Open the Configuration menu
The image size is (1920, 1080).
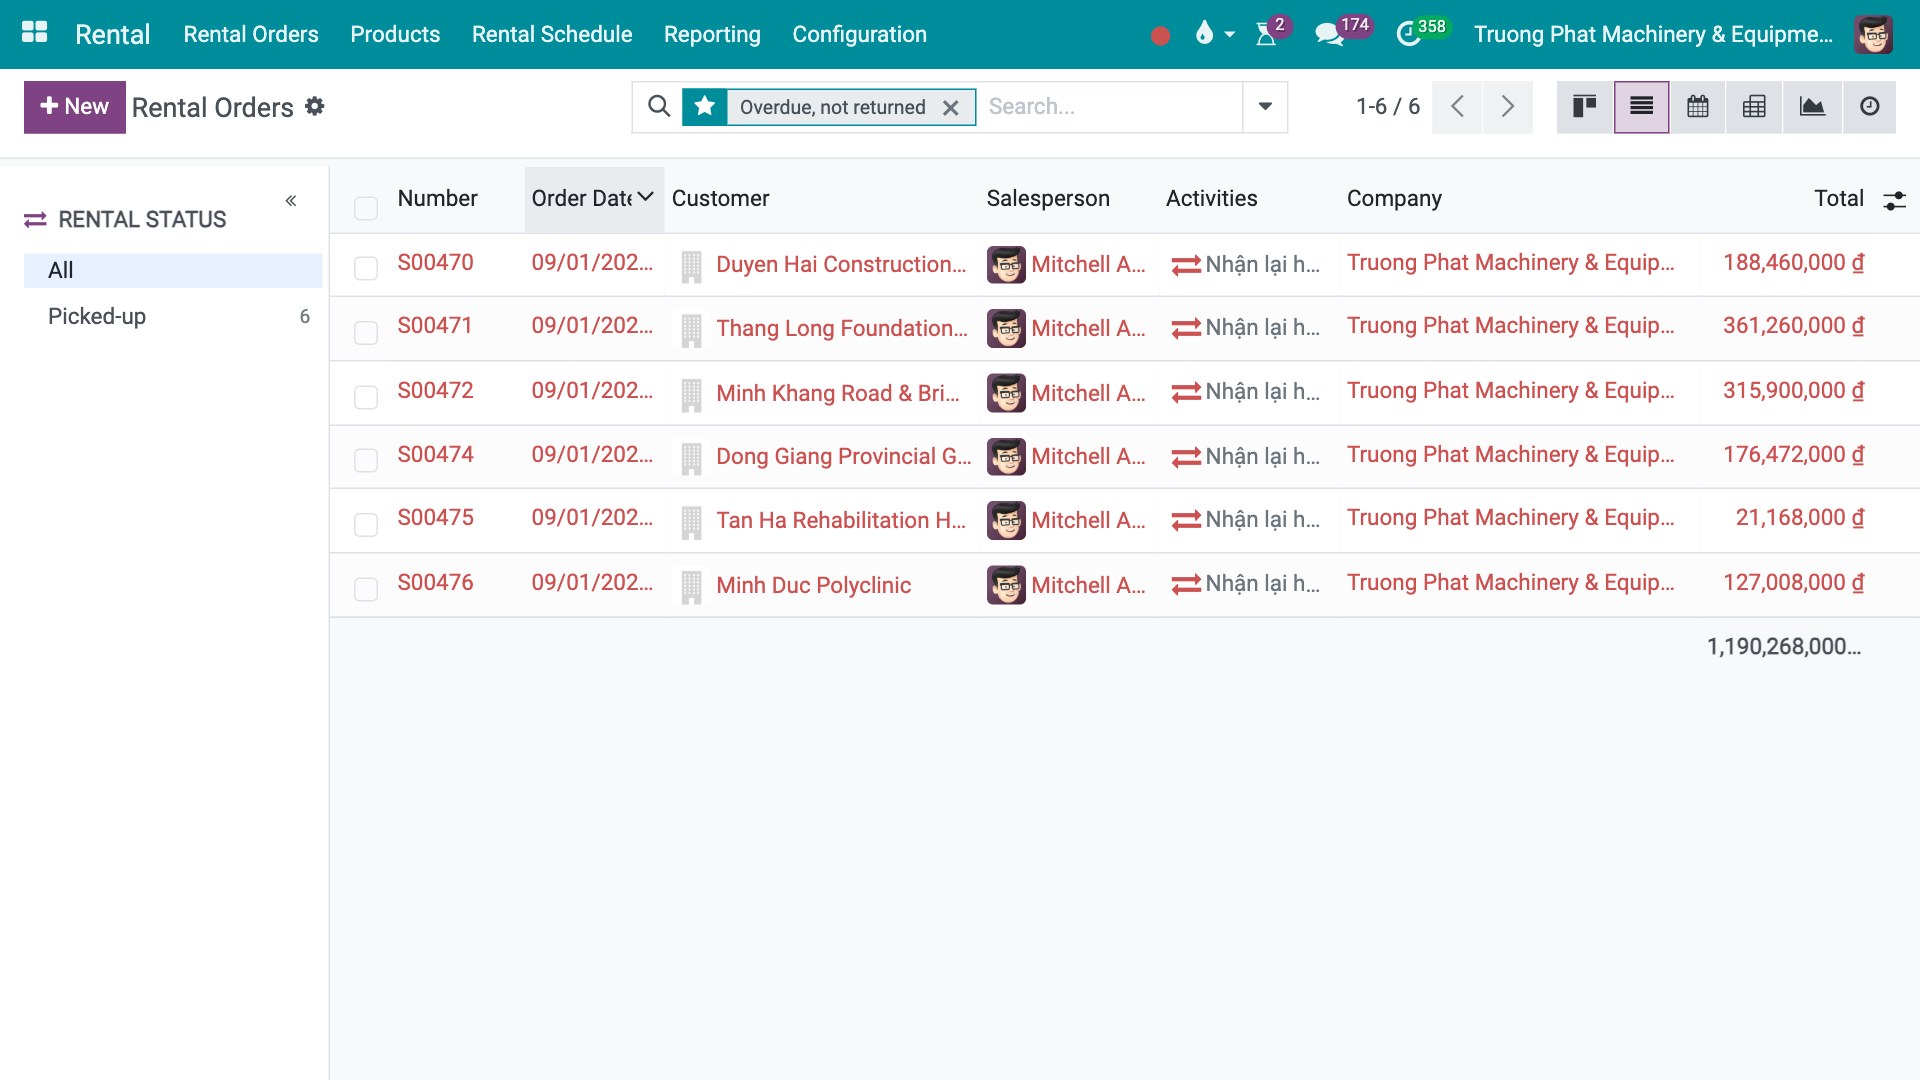(x=859, y=34)
